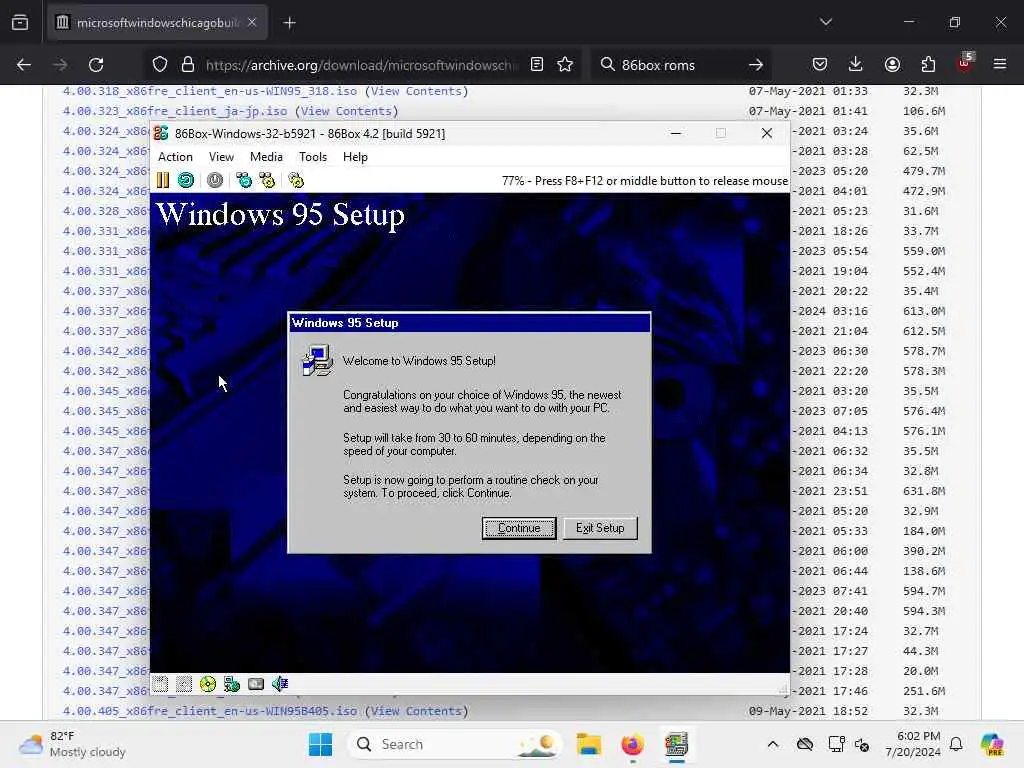Open the Media menu in 86Box

[x=266, y=157]
